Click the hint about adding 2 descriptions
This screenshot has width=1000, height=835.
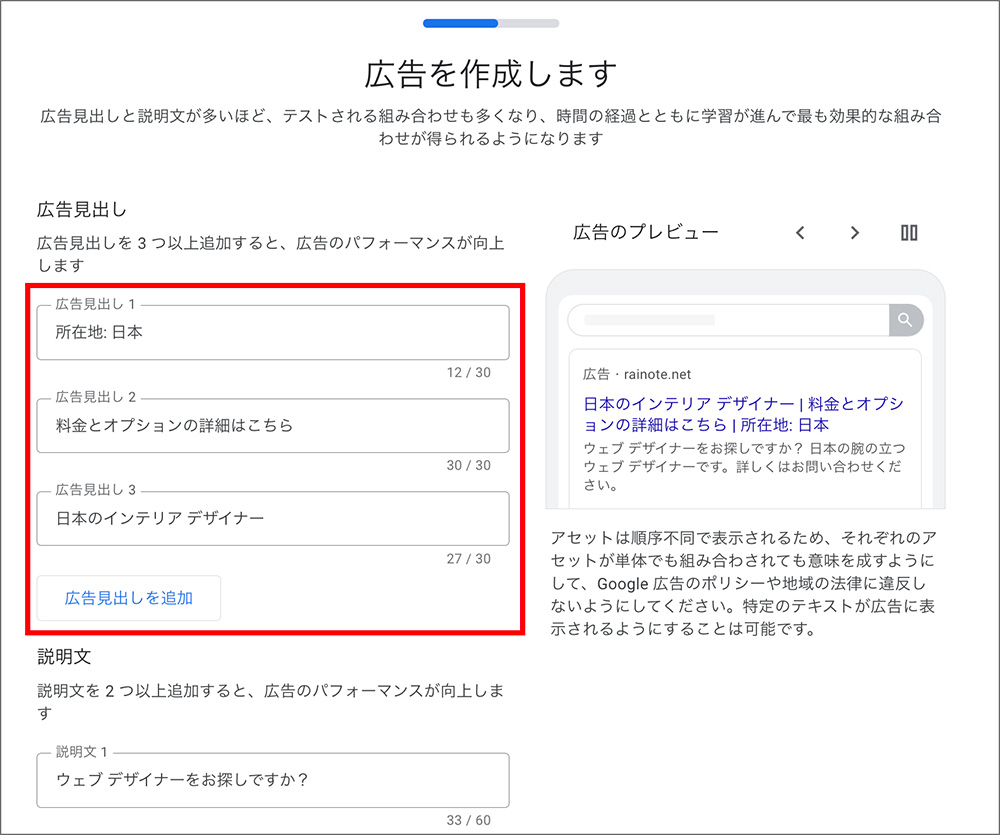270,702
